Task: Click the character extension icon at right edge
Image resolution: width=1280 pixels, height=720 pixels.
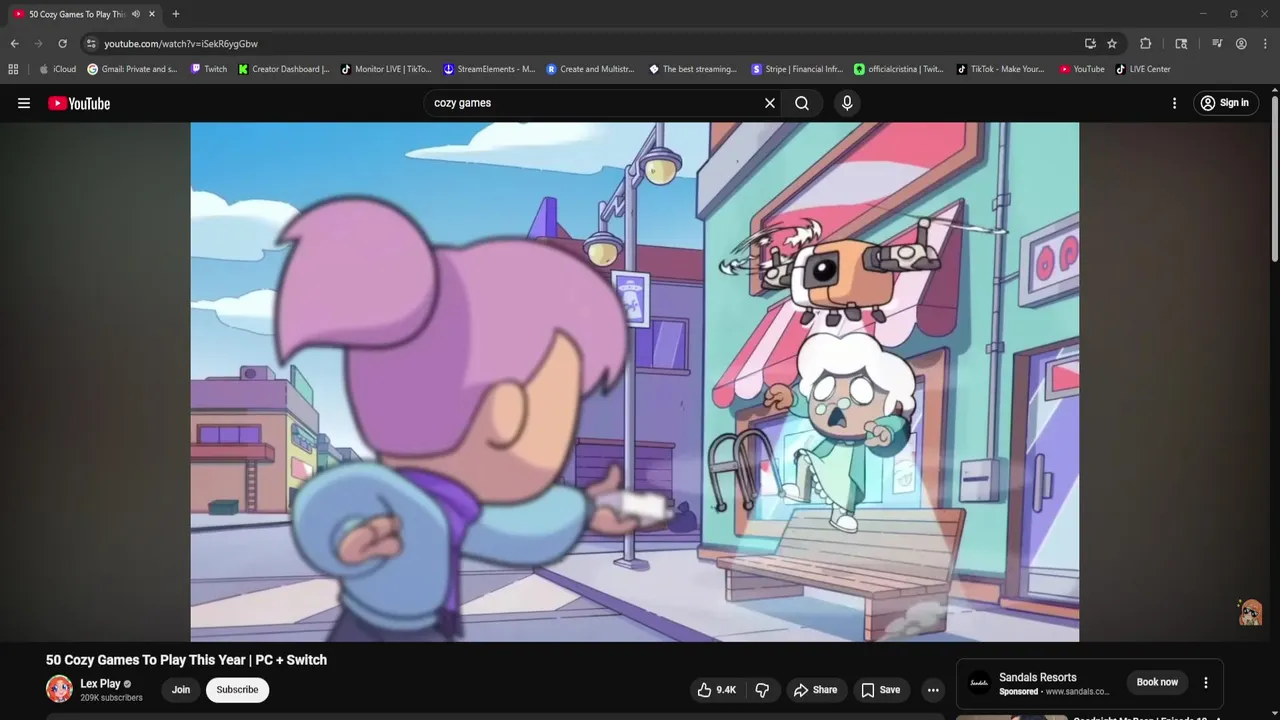Action: coord(1250,612)
